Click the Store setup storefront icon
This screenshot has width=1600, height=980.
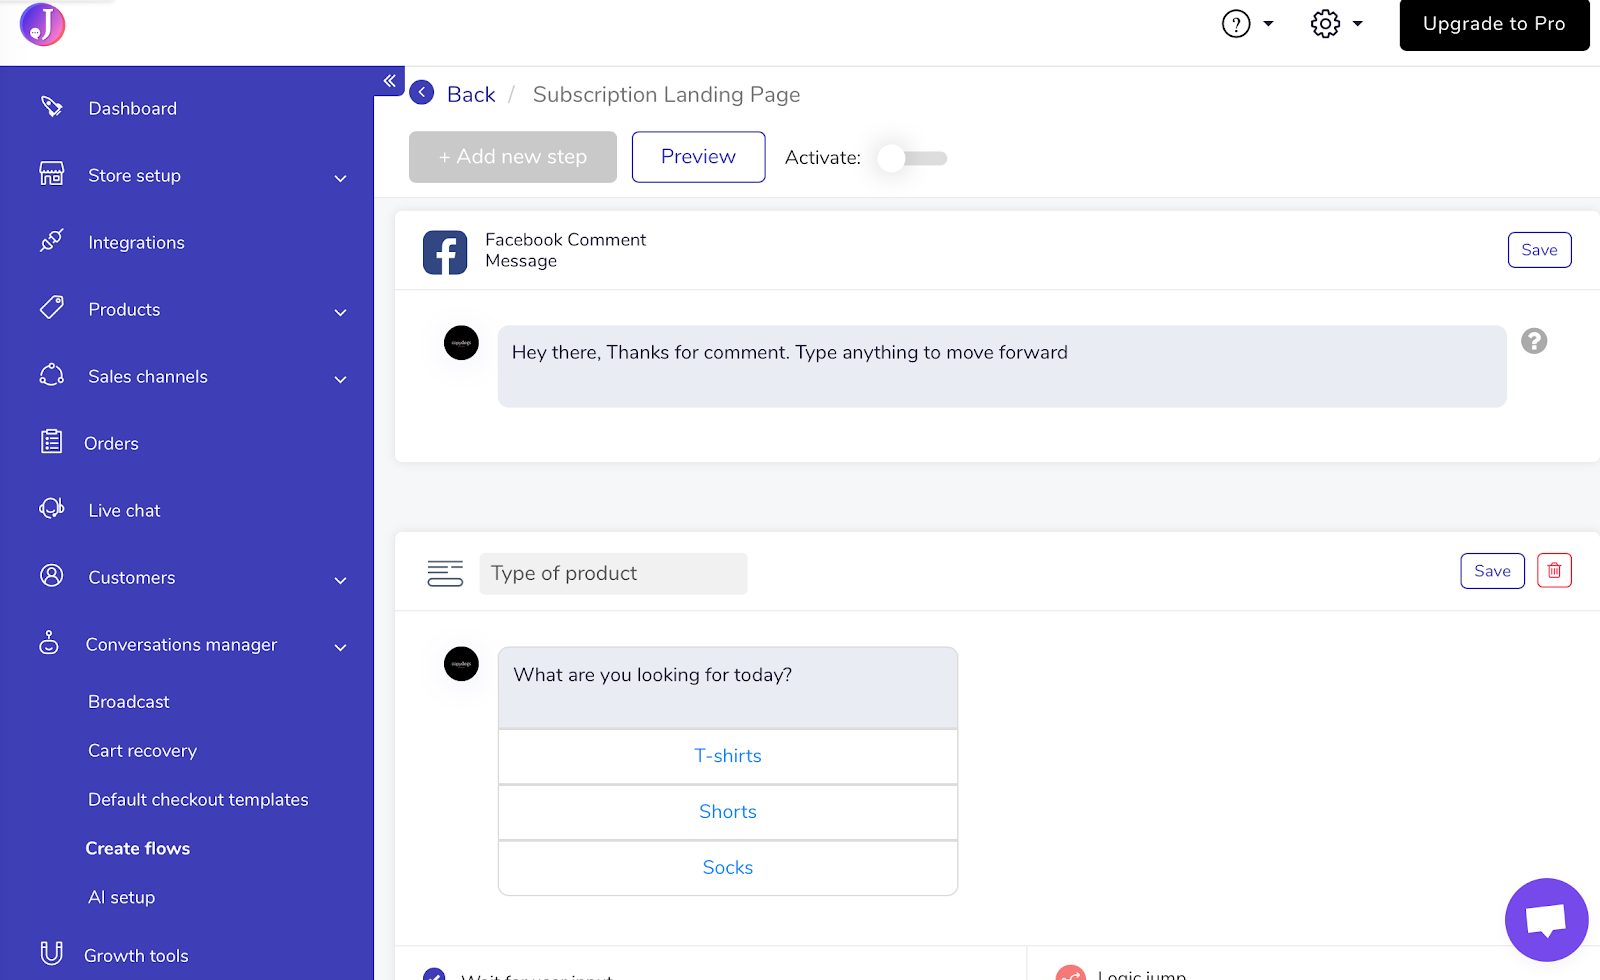point(51,174)
